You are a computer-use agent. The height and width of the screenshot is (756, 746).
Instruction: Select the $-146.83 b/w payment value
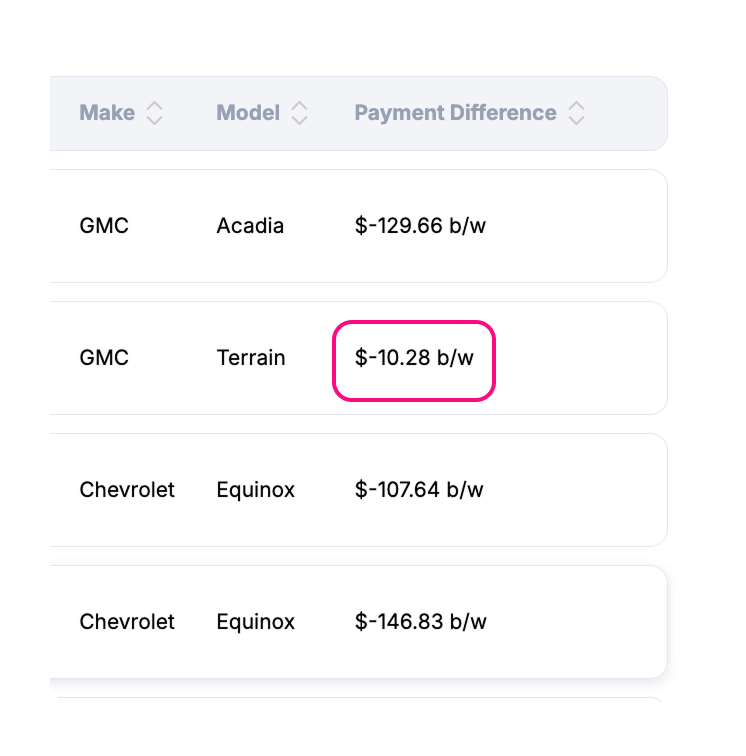420,622
